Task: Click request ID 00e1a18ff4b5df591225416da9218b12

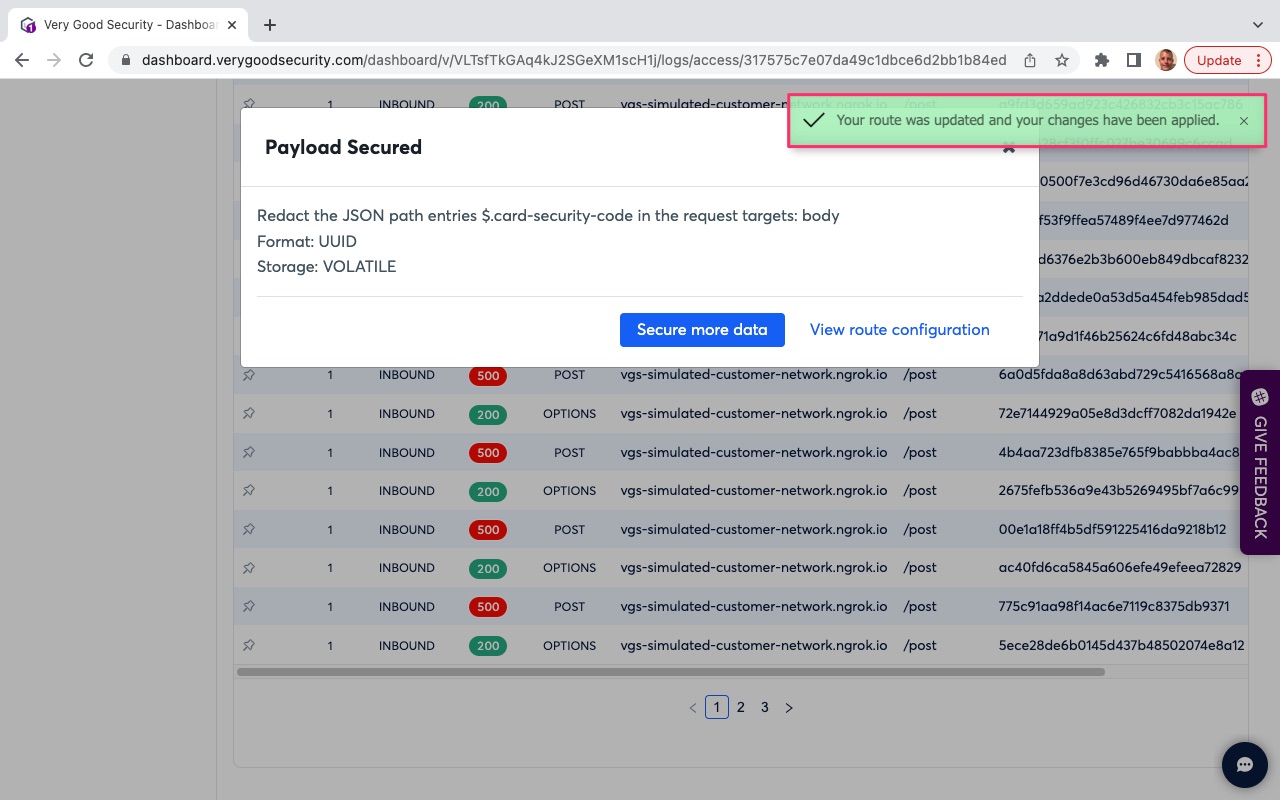Action: click(1112, 530)
